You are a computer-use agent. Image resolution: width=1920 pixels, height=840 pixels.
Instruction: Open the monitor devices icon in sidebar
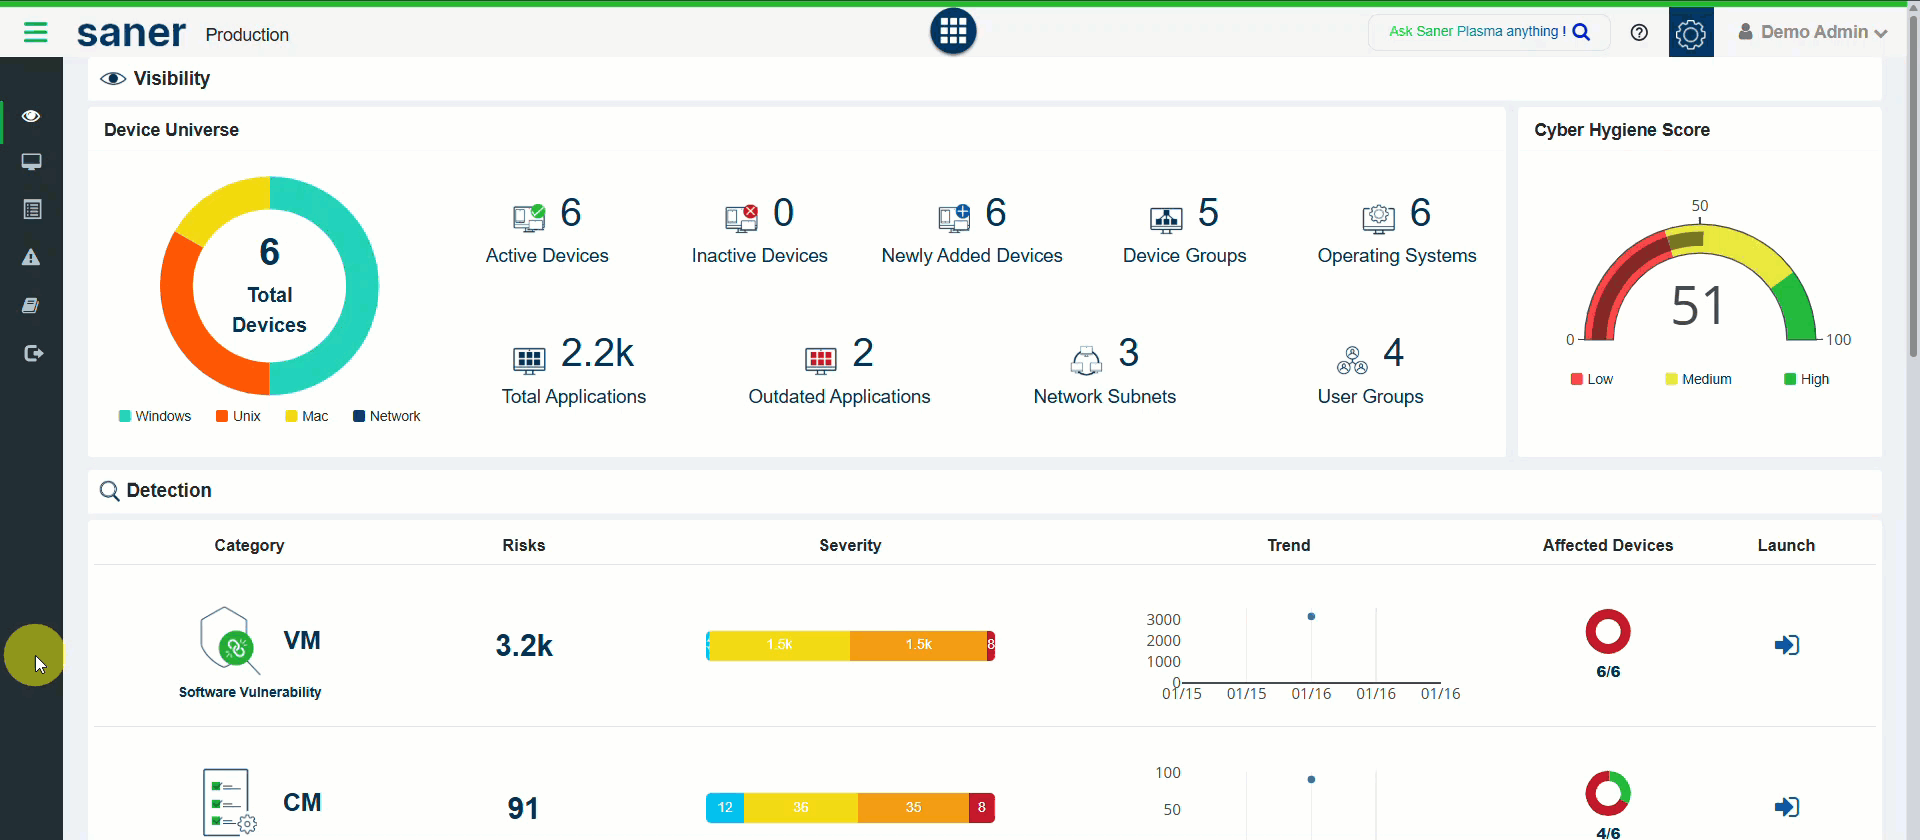(x=31, y=162)
